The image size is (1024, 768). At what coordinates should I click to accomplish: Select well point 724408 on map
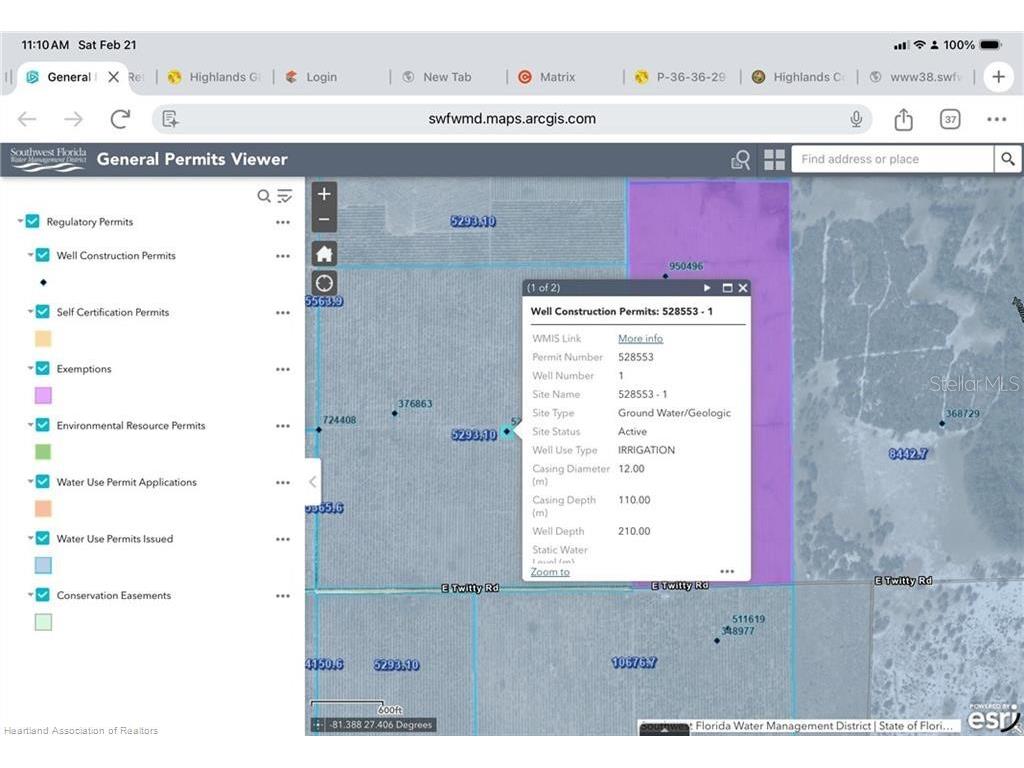pyautogui.click(x=319, y=430)
